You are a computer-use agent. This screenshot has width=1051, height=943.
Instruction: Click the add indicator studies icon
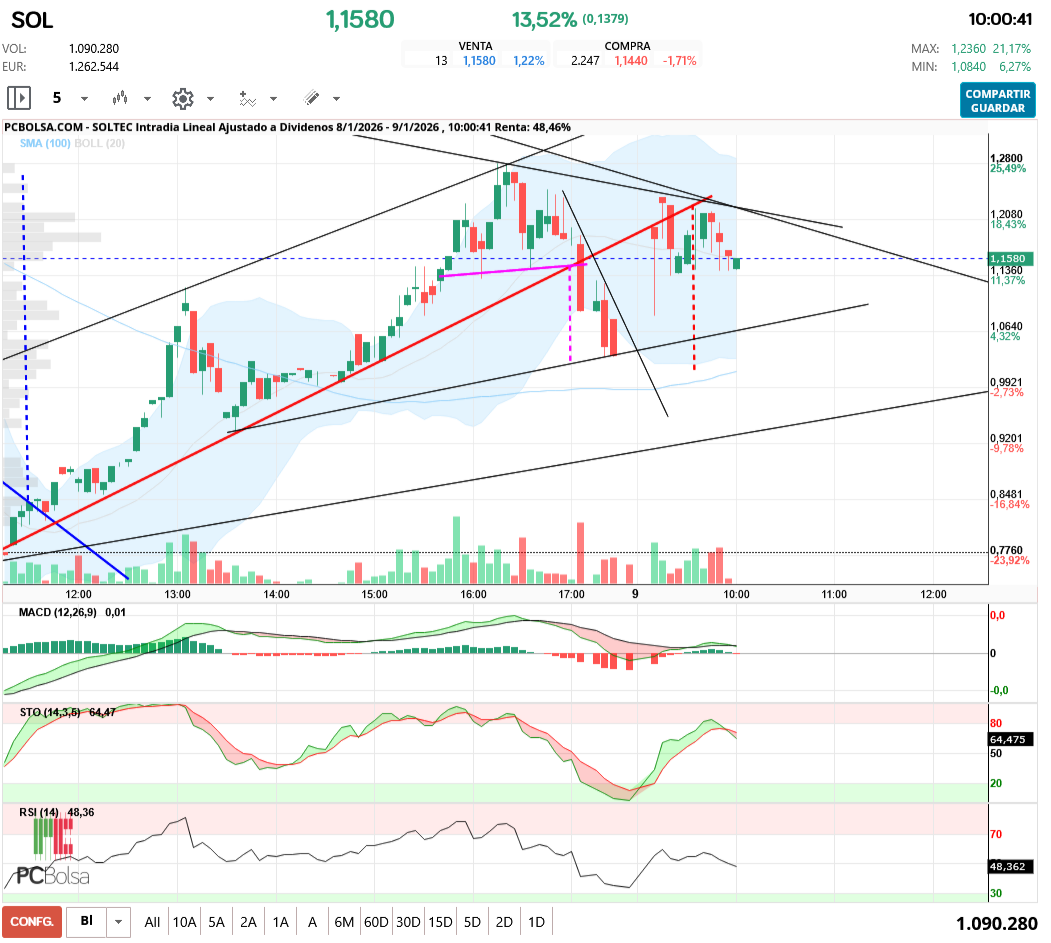click(247, 98)
